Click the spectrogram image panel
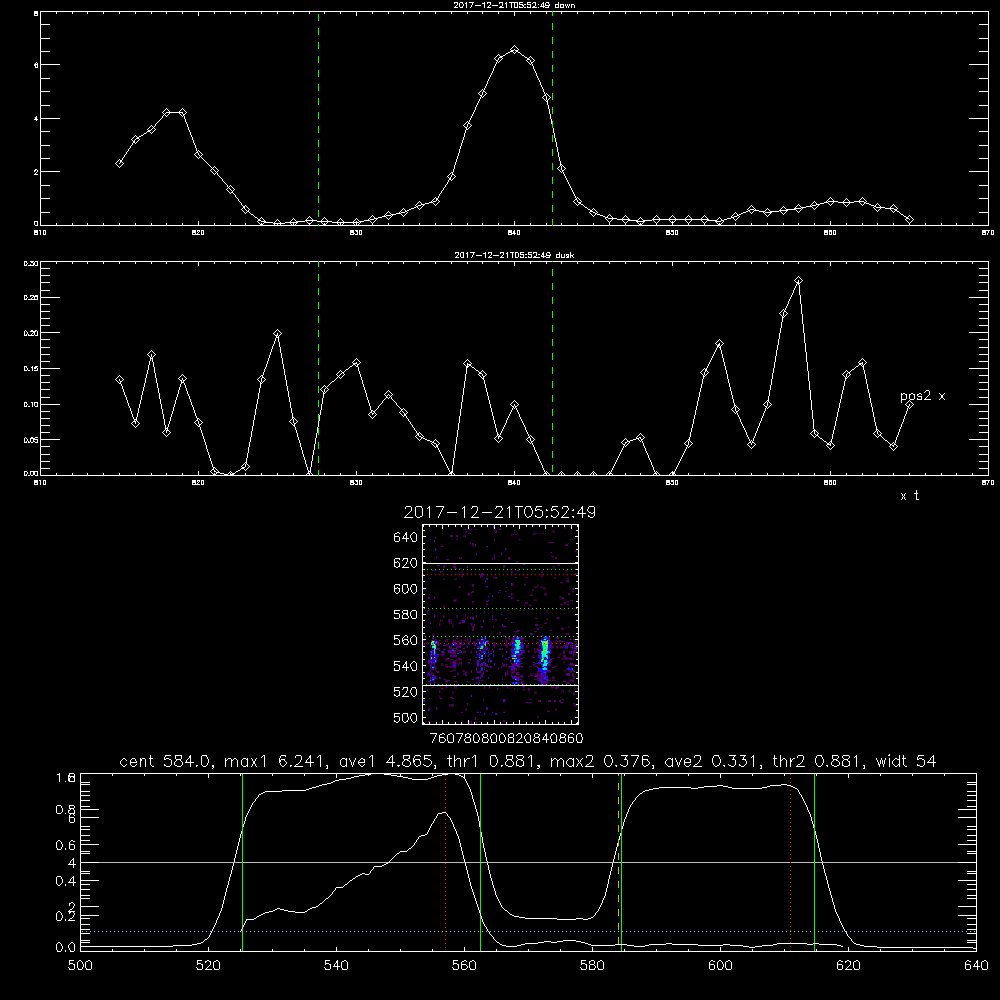1000x1000 pixels. [500, 624]
